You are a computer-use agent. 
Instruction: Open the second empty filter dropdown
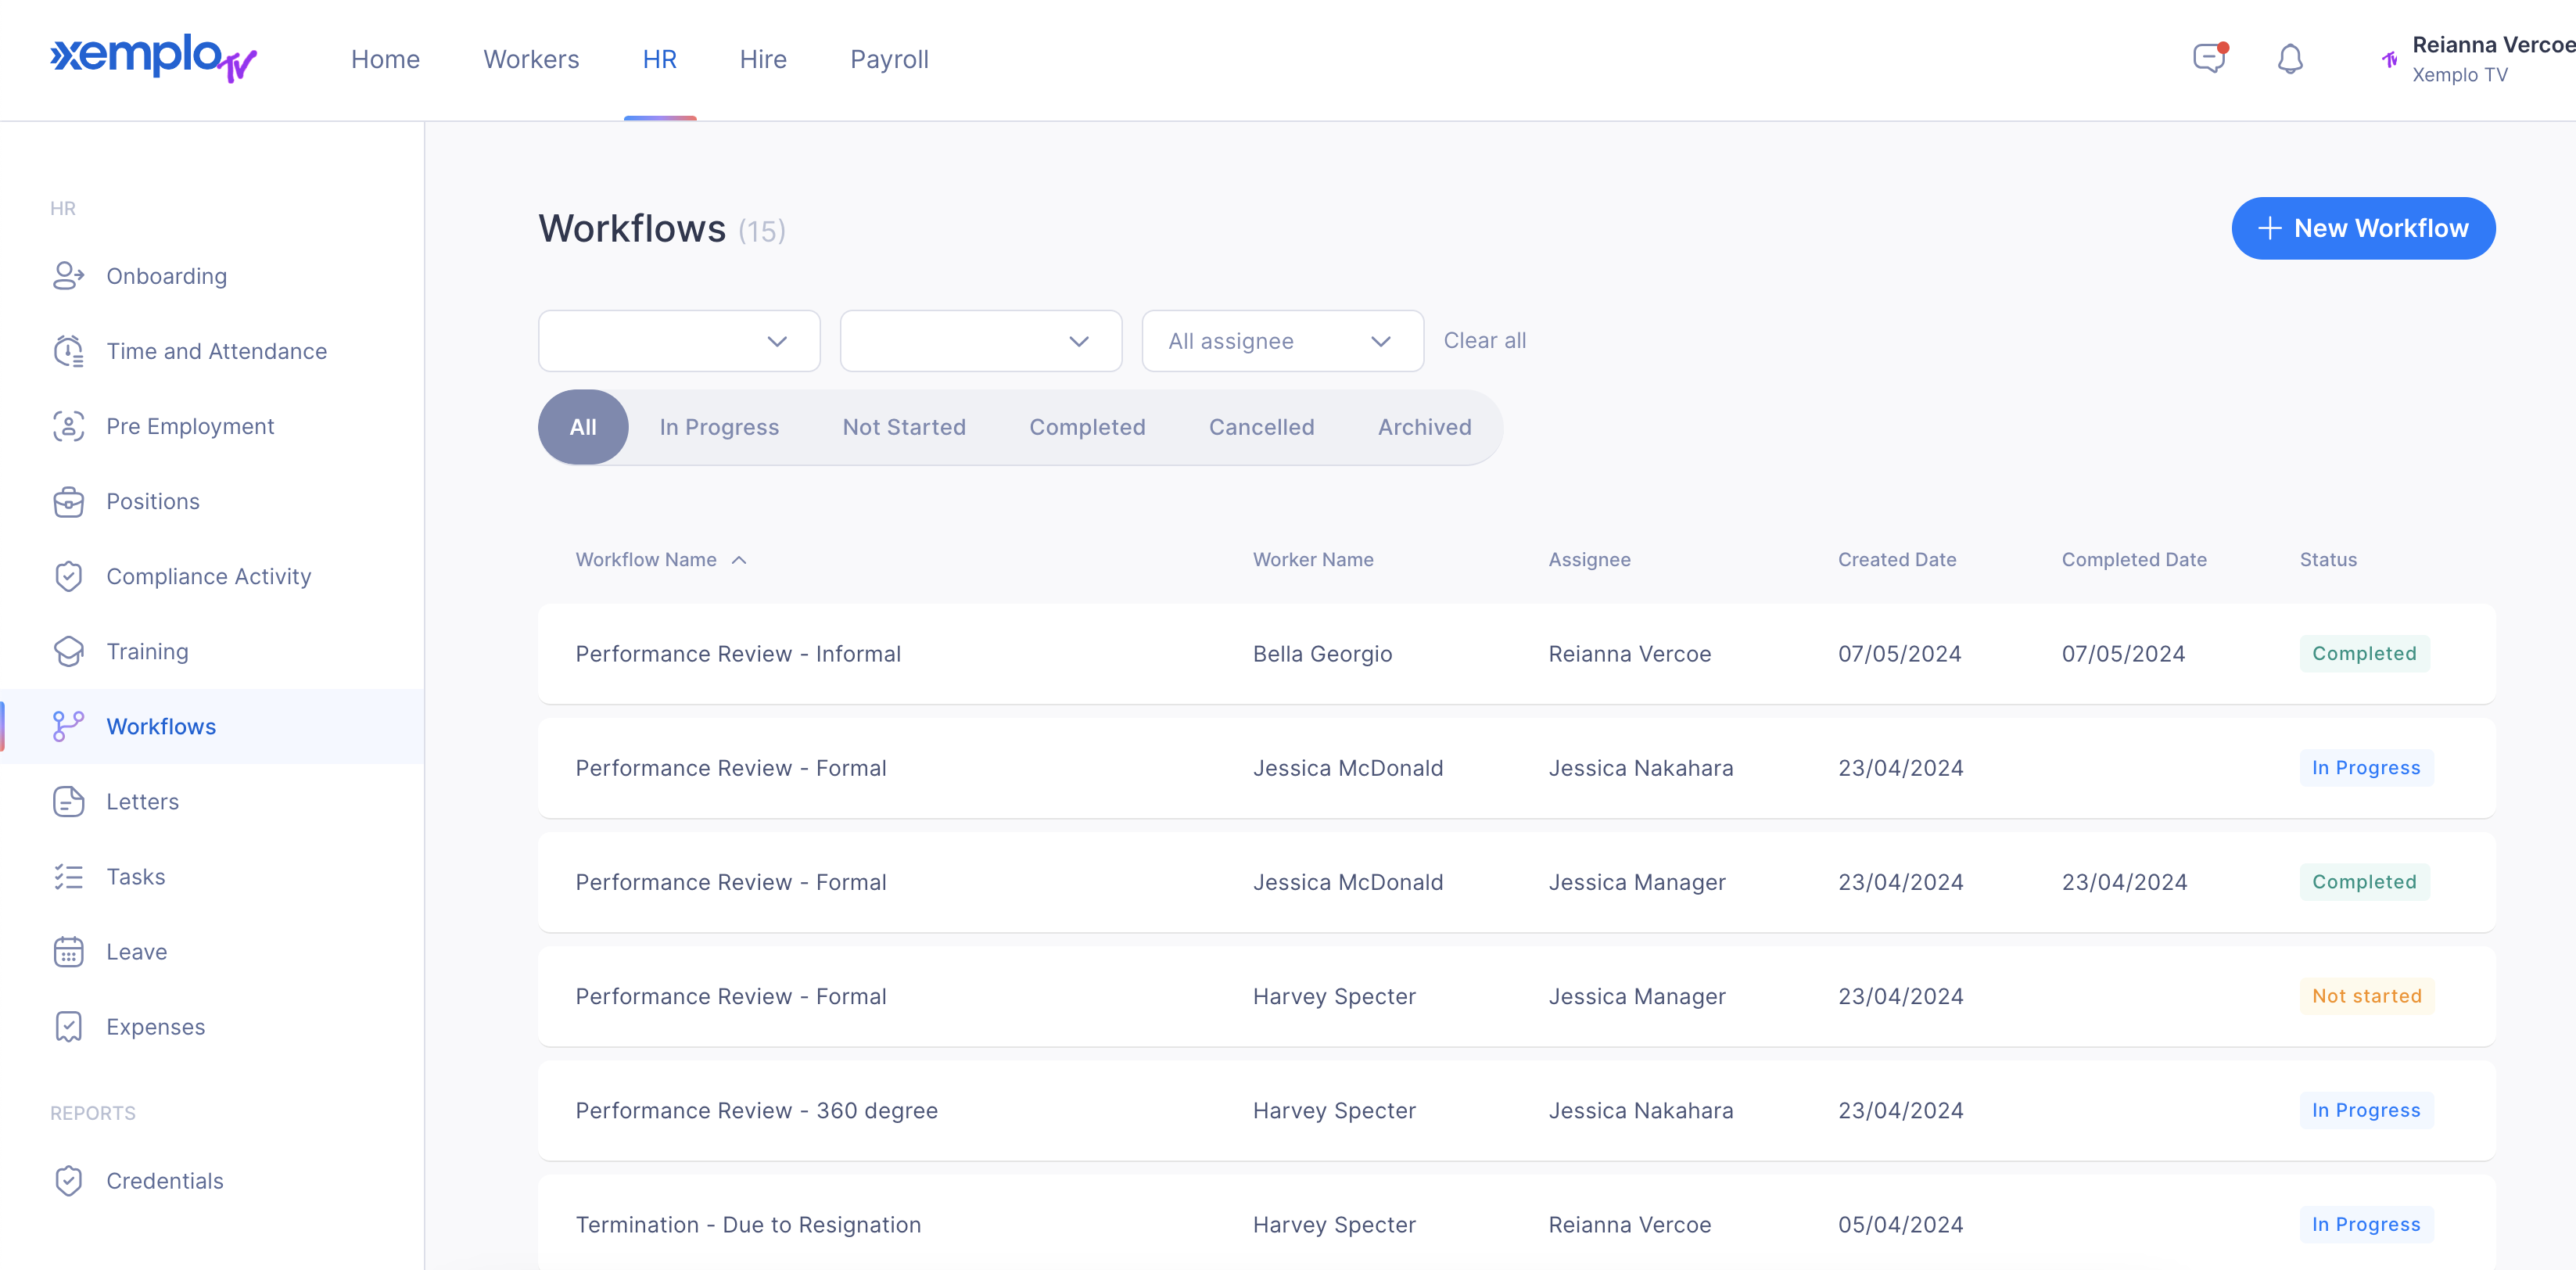[x=981, y=341]
